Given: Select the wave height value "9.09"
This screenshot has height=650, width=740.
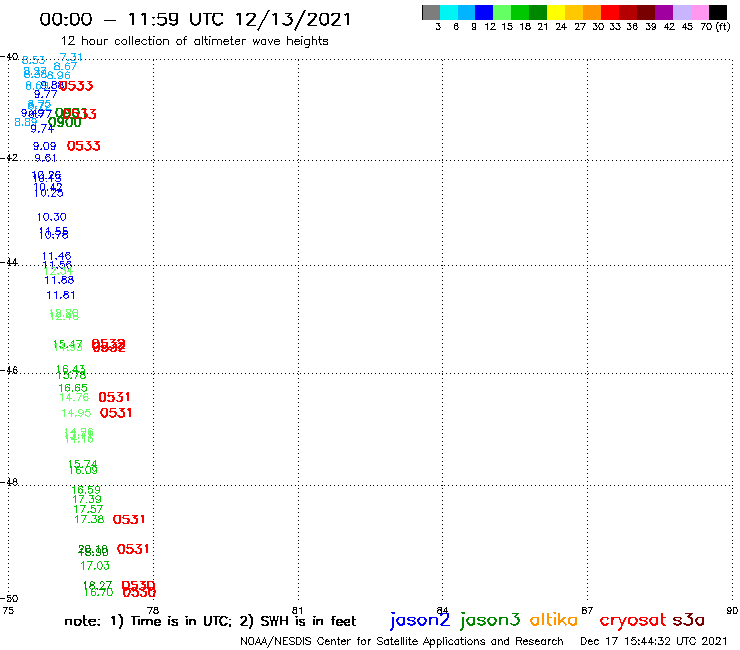Looking at the screenshot, I should click(x=44, y=146).
